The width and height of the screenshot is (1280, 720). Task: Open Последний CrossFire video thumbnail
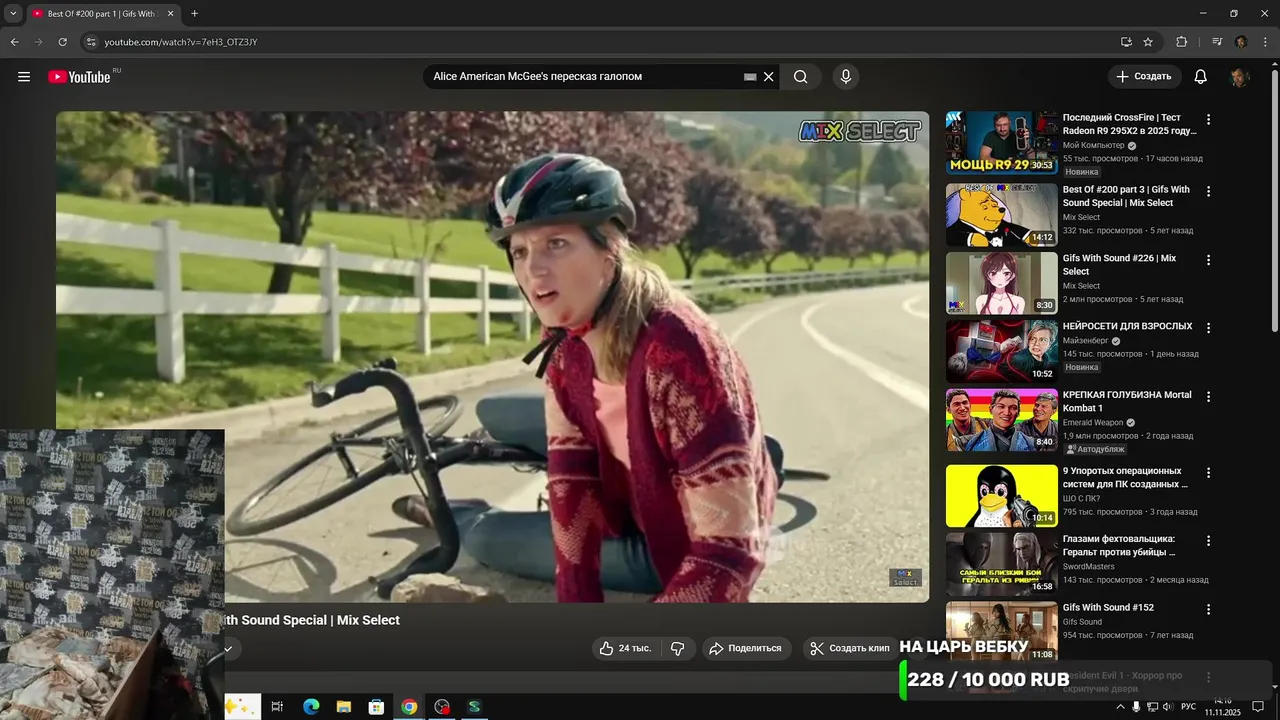(x=1001, y=143)
